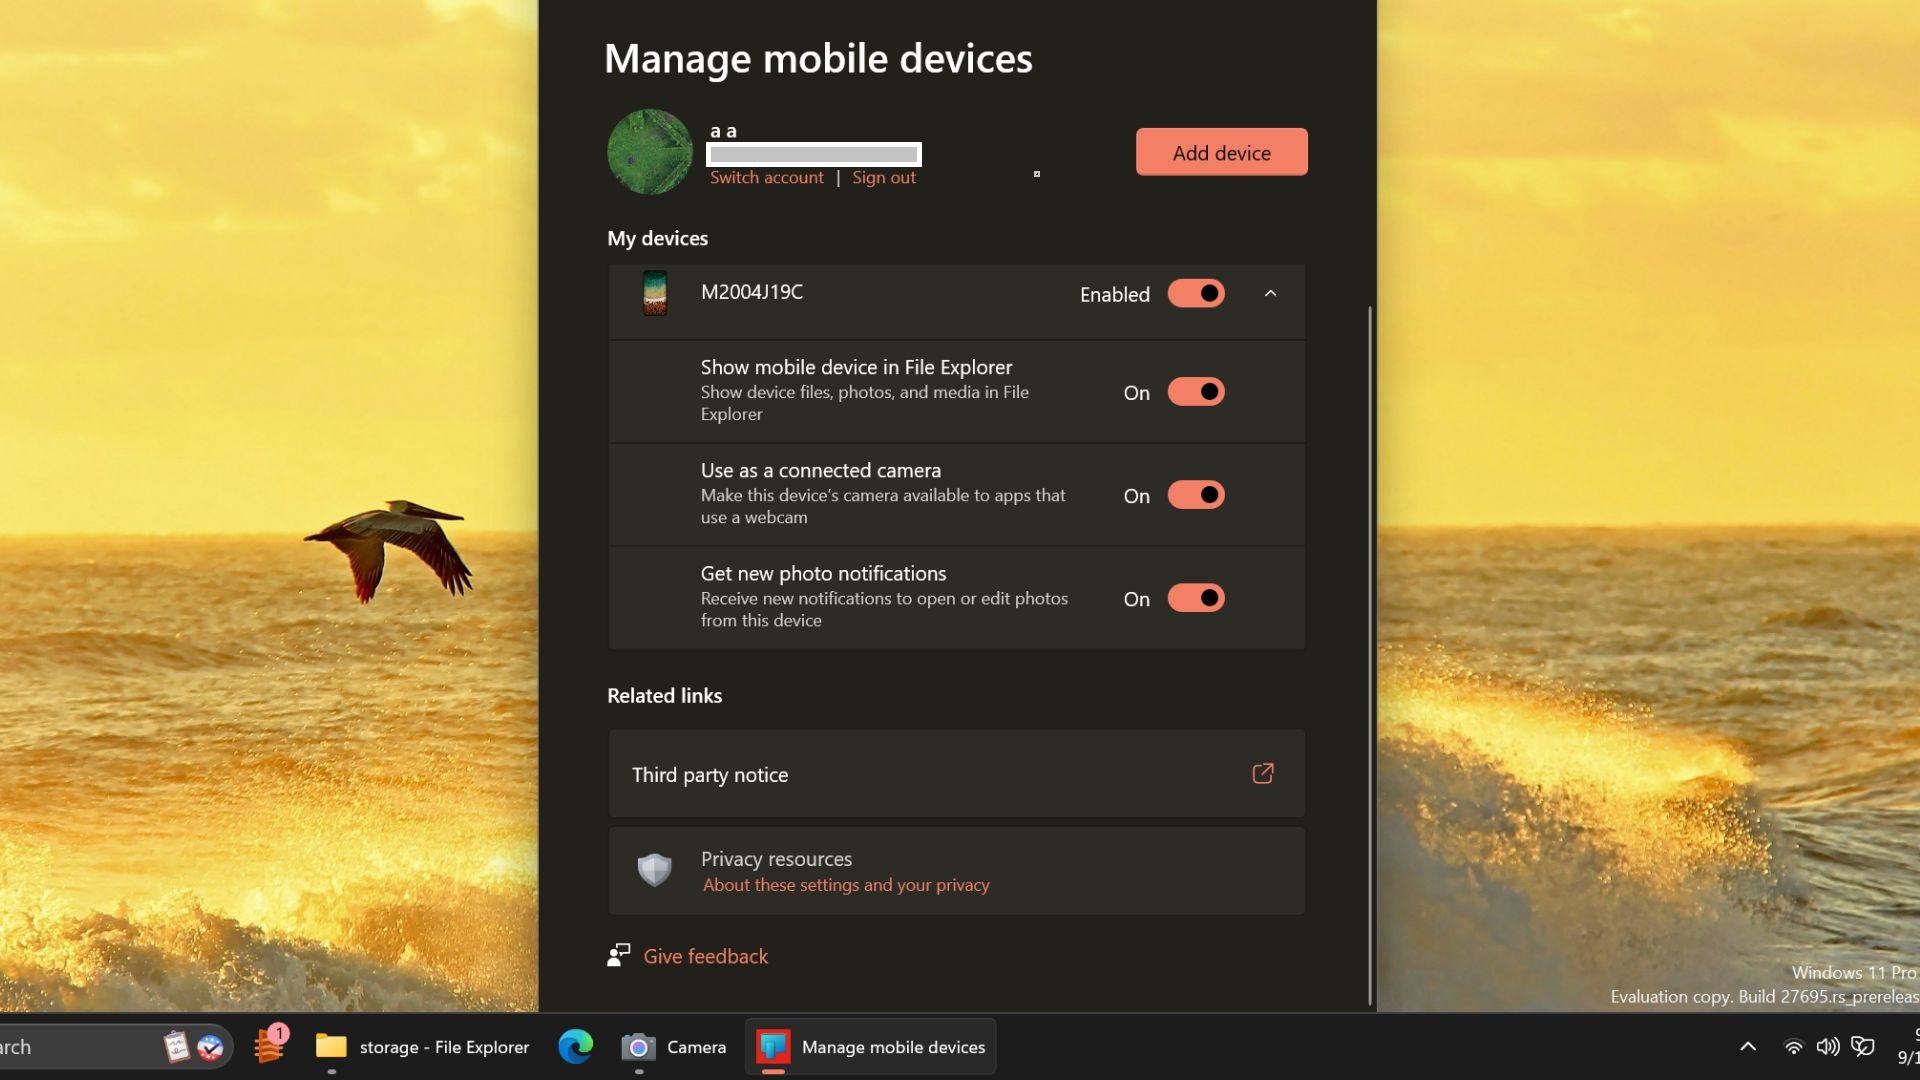The image size is (1920, 1080).
Task: Open Third party notice external link
Action: [1262, 774]
